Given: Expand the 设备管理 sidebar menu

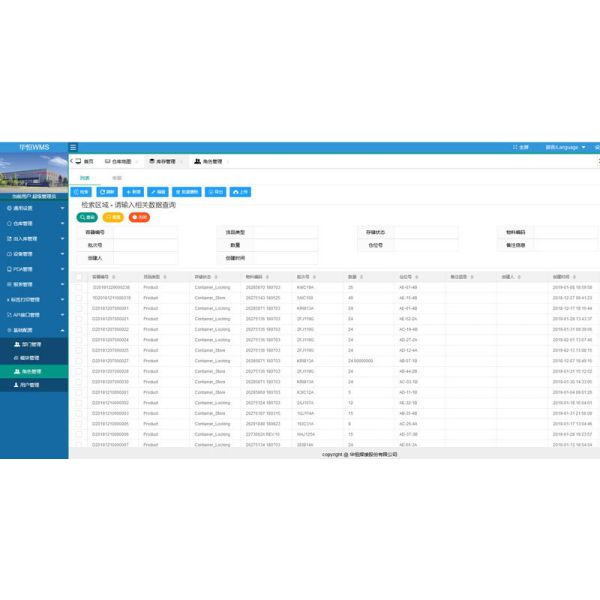Looking at the screenshot, I should (x=34, y=254).
